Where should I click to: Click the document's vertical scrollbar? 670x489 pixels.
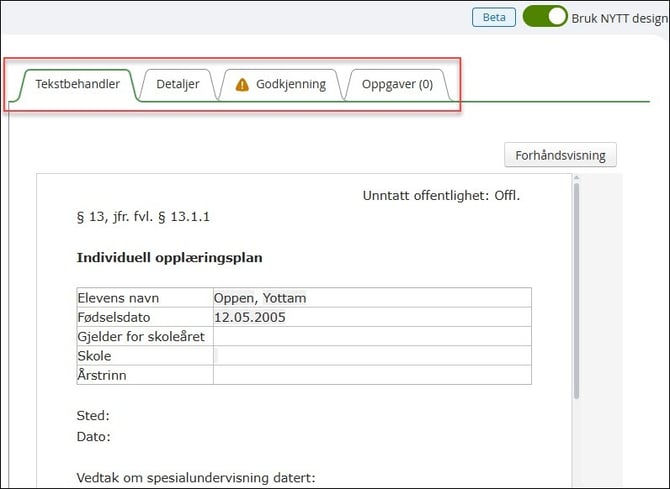[x=576, y=290]
